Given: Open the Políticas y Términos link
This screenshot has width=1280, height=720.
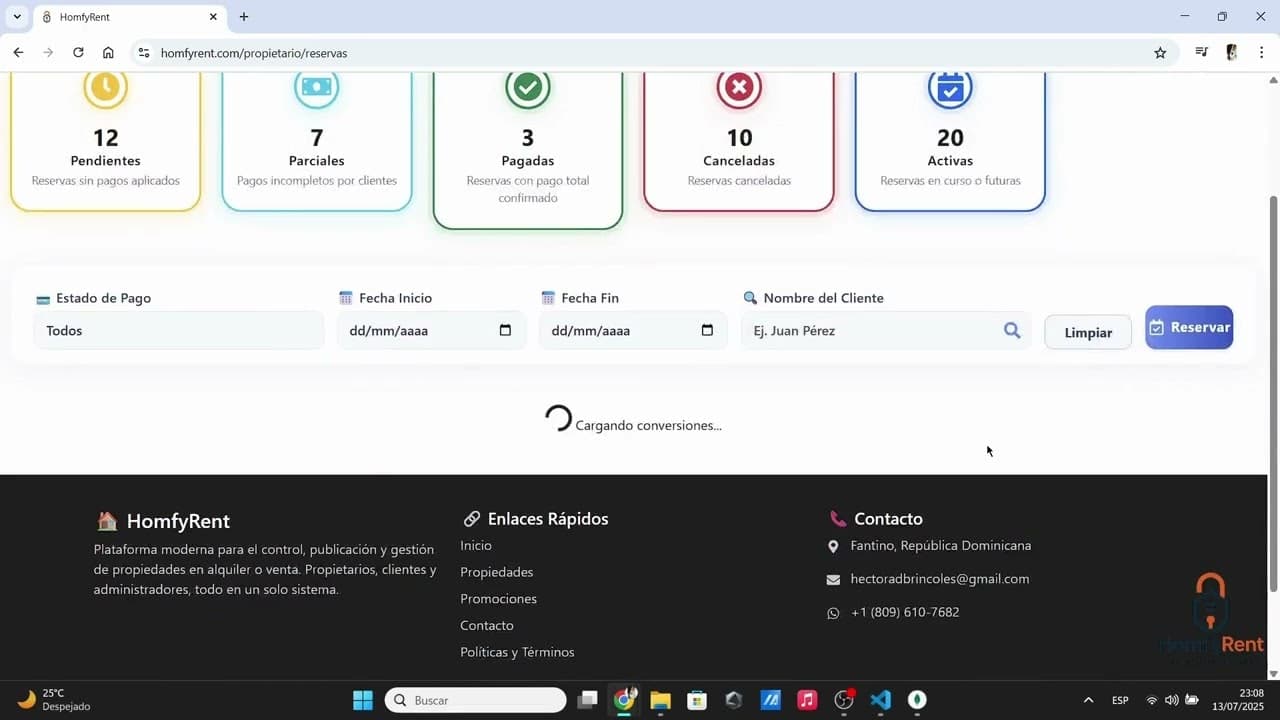Looking at the screenshot, I should (517, 651).
